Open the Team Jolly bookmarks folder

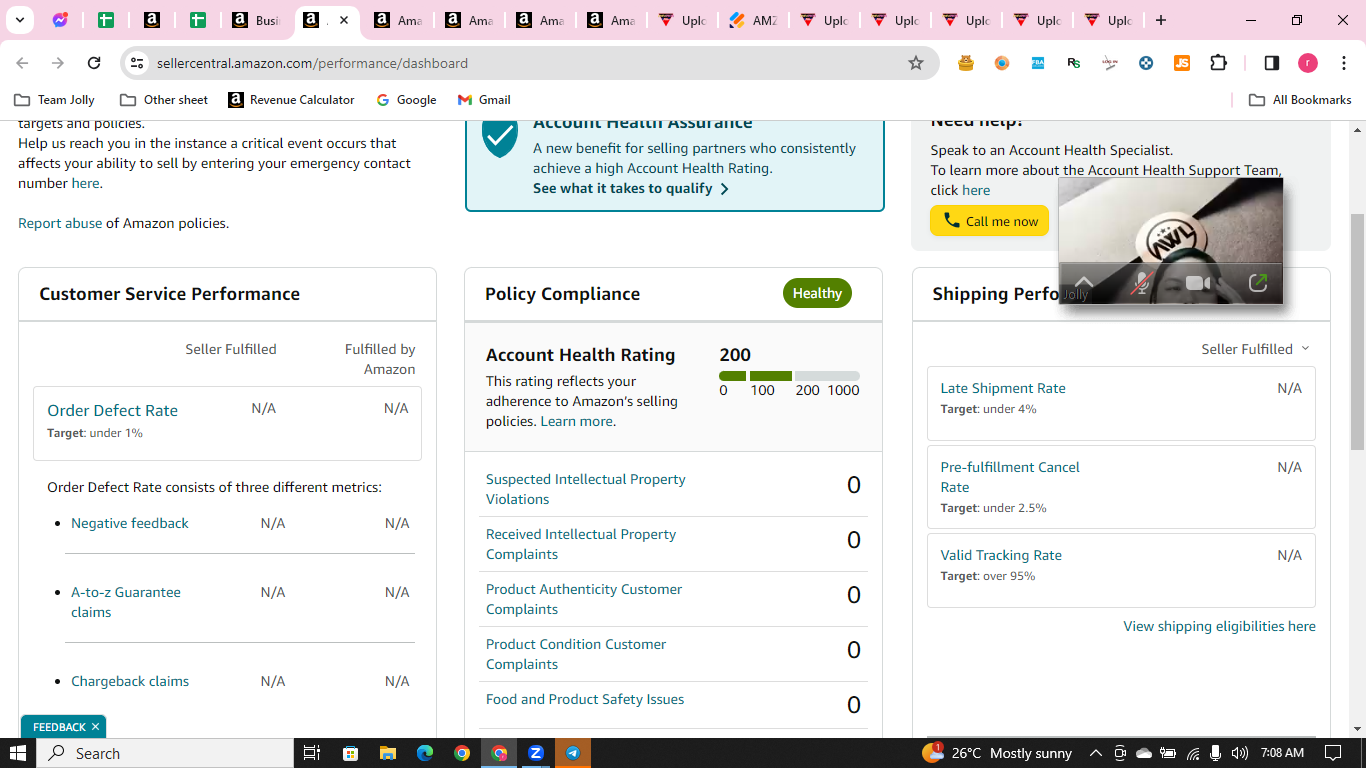point(55,100)
